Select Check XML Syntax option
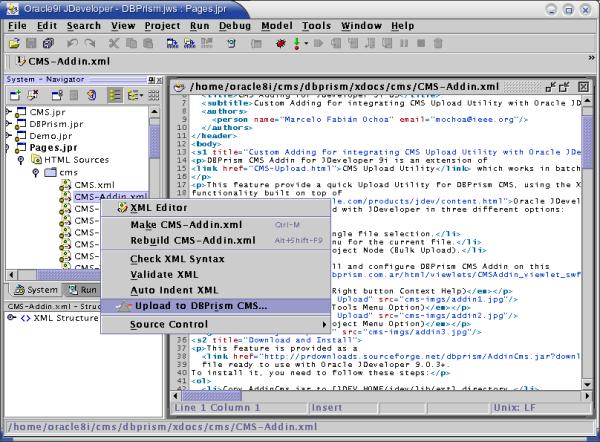The image size is (600, 442). coord(215,259)
